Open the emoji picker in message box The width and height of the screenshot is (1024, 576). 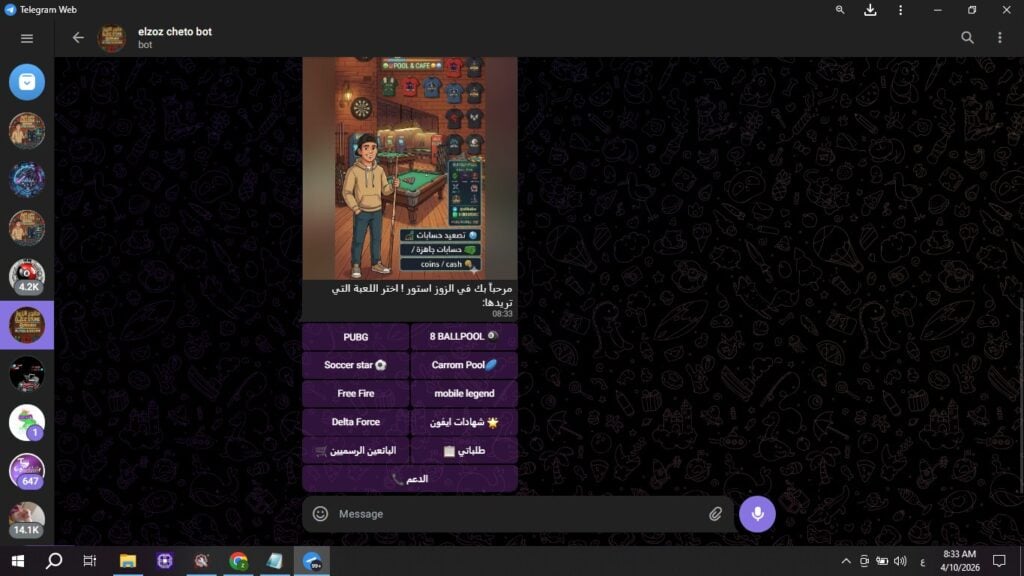click(320, 514)
